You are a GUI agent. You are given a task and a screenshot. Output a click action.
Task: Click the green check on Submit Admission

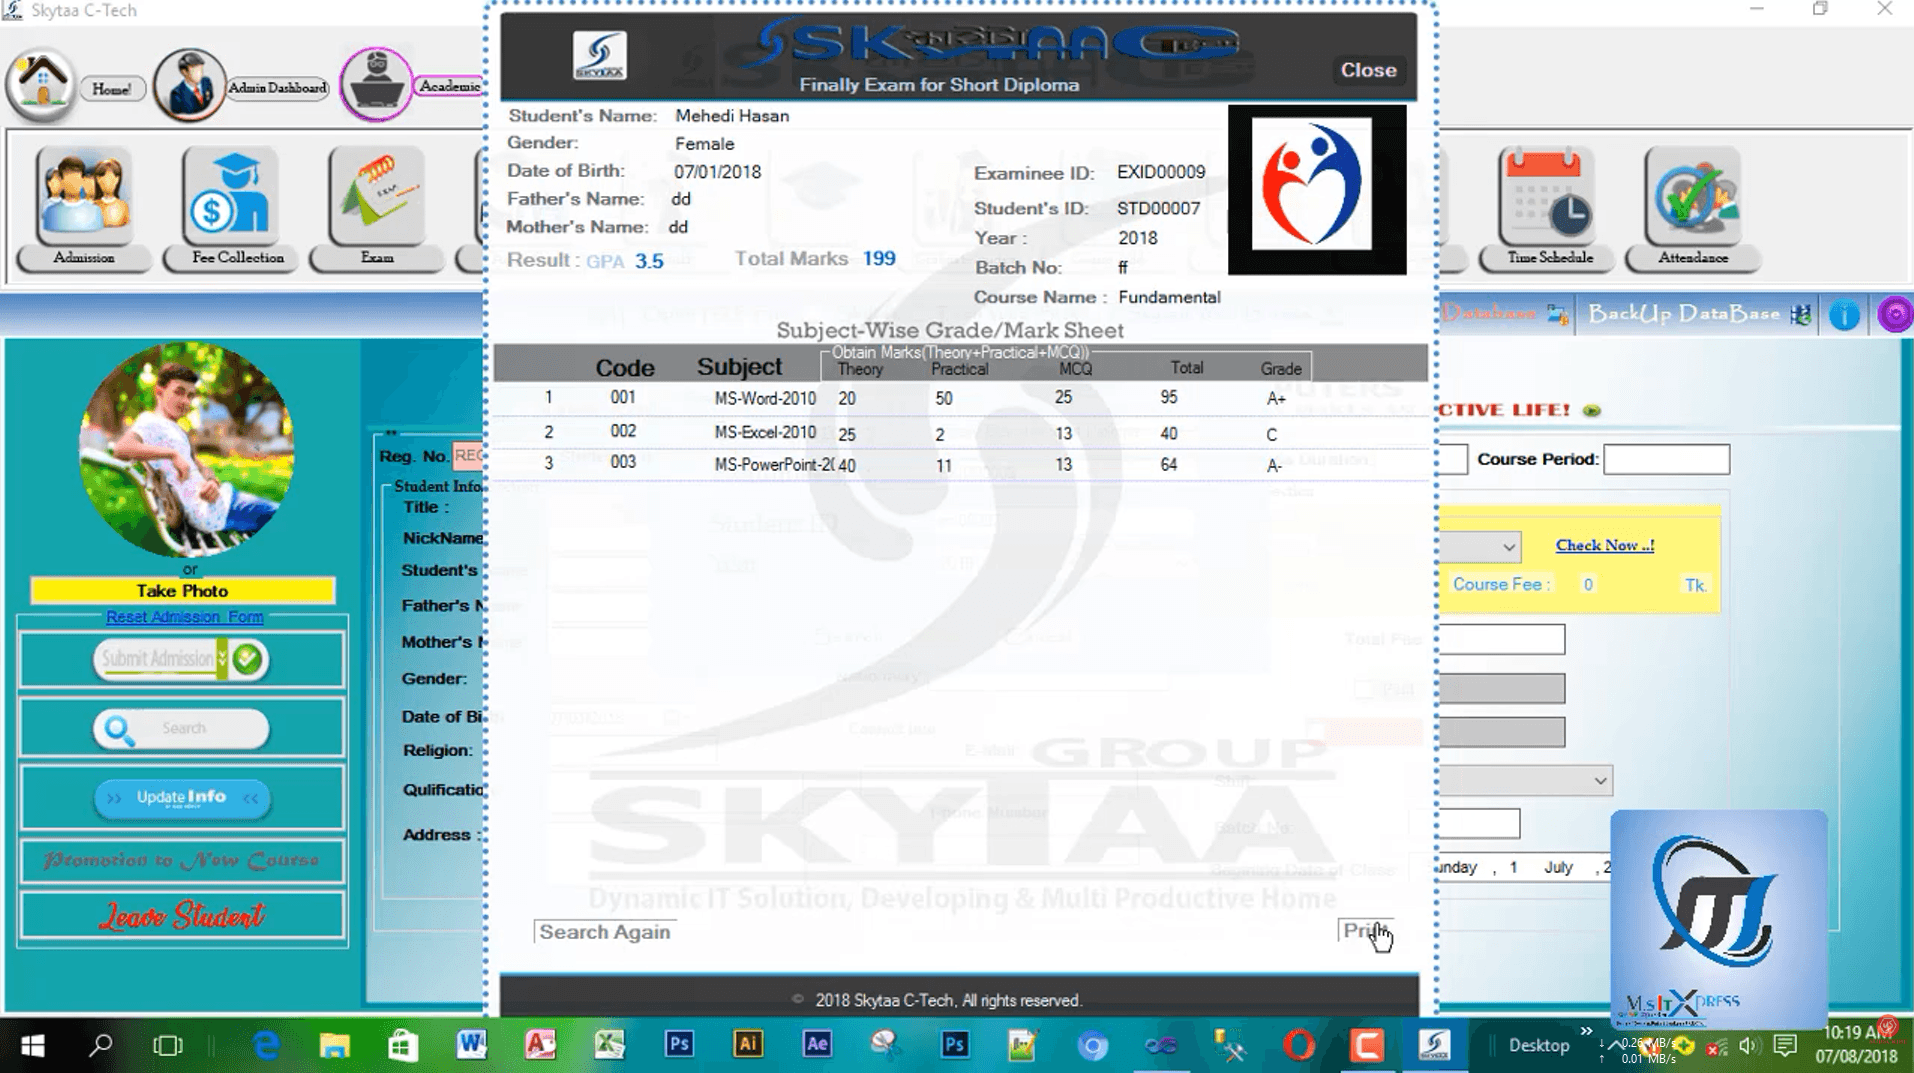point(247,659)
